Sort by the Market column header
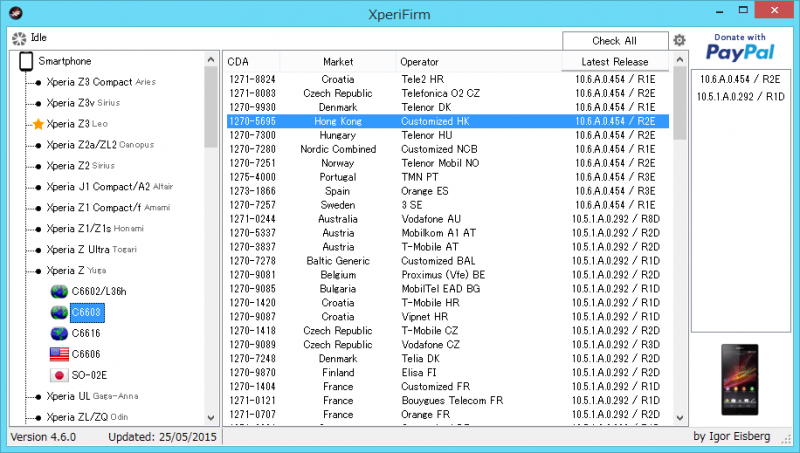Viewport: 800px width, 453px height. point(338,62)
